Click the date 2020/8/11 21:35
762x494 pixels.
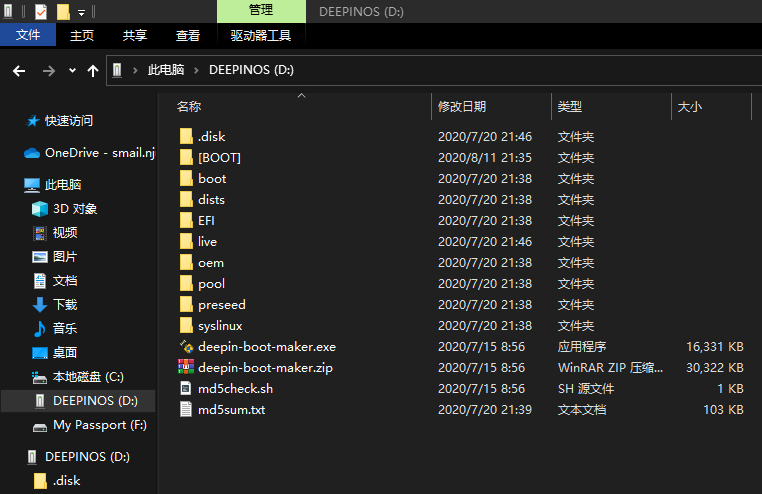485,157
